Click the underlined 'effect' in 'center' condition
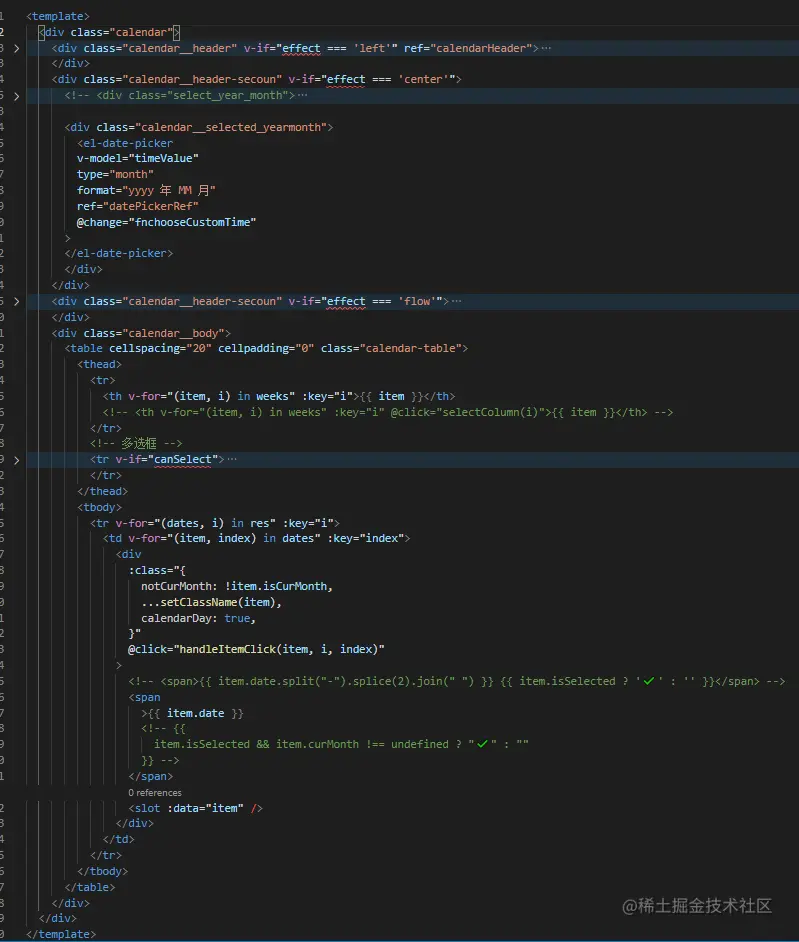 pos(345,79)
